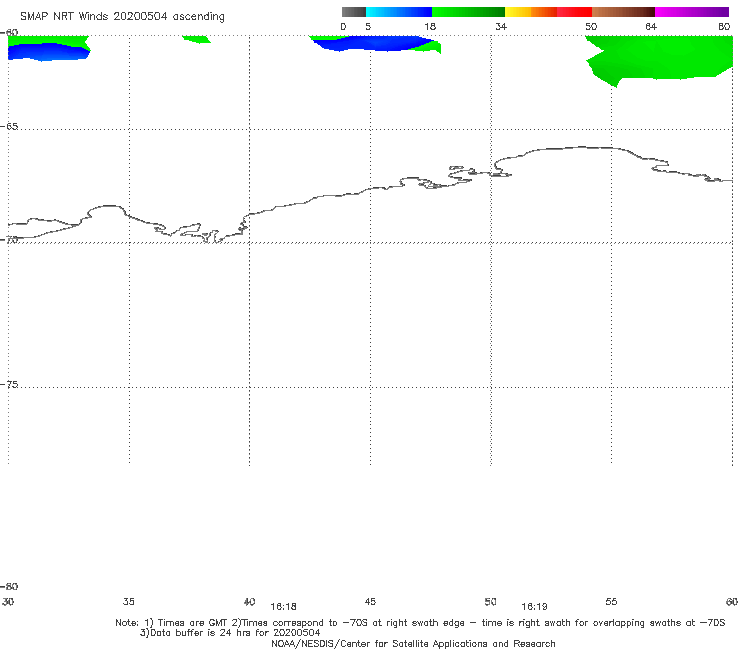Screen dimensions: 740x650
Task: Select the longitude axis label '55'
Action: [612, 602]
